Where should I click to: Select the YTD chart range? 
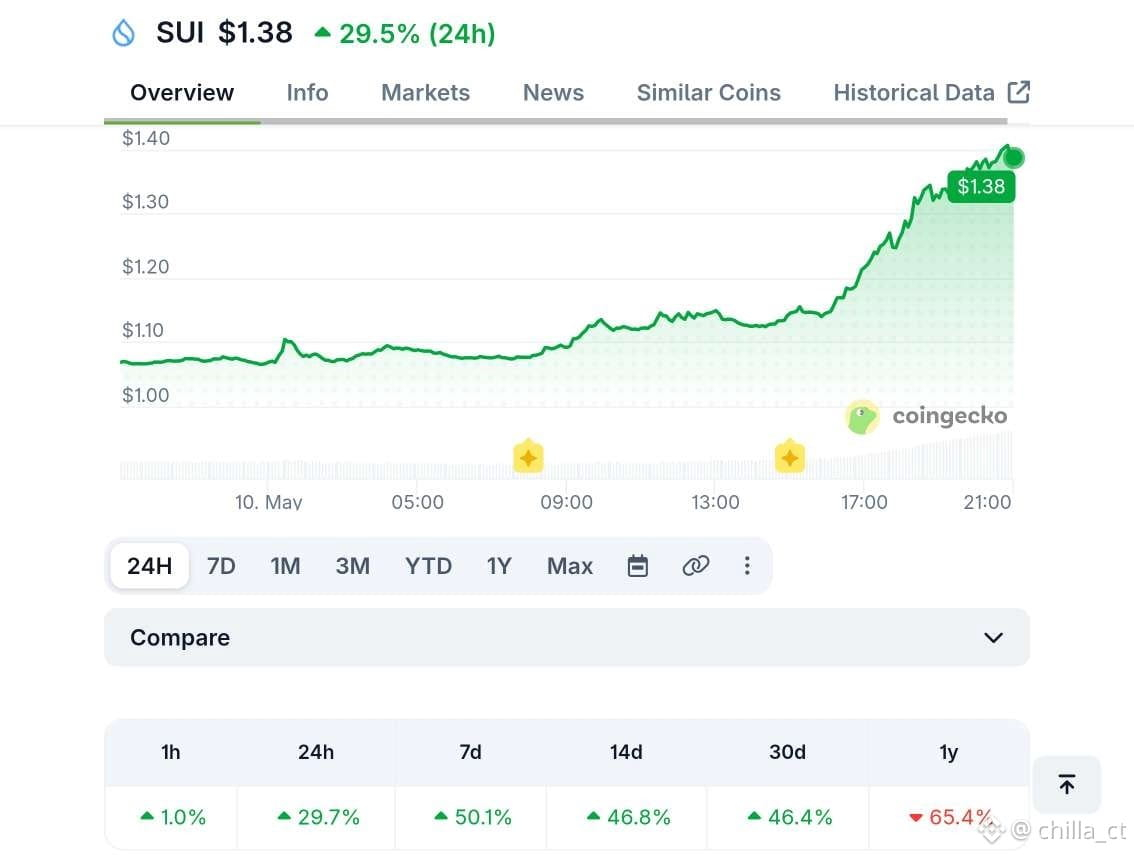[428, 566]
